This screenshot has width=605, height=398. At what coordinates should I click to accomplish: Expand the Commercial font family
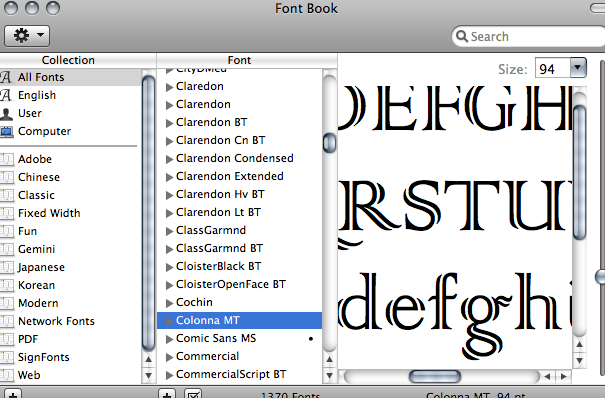pyautogui.click(x=169, y=357)
